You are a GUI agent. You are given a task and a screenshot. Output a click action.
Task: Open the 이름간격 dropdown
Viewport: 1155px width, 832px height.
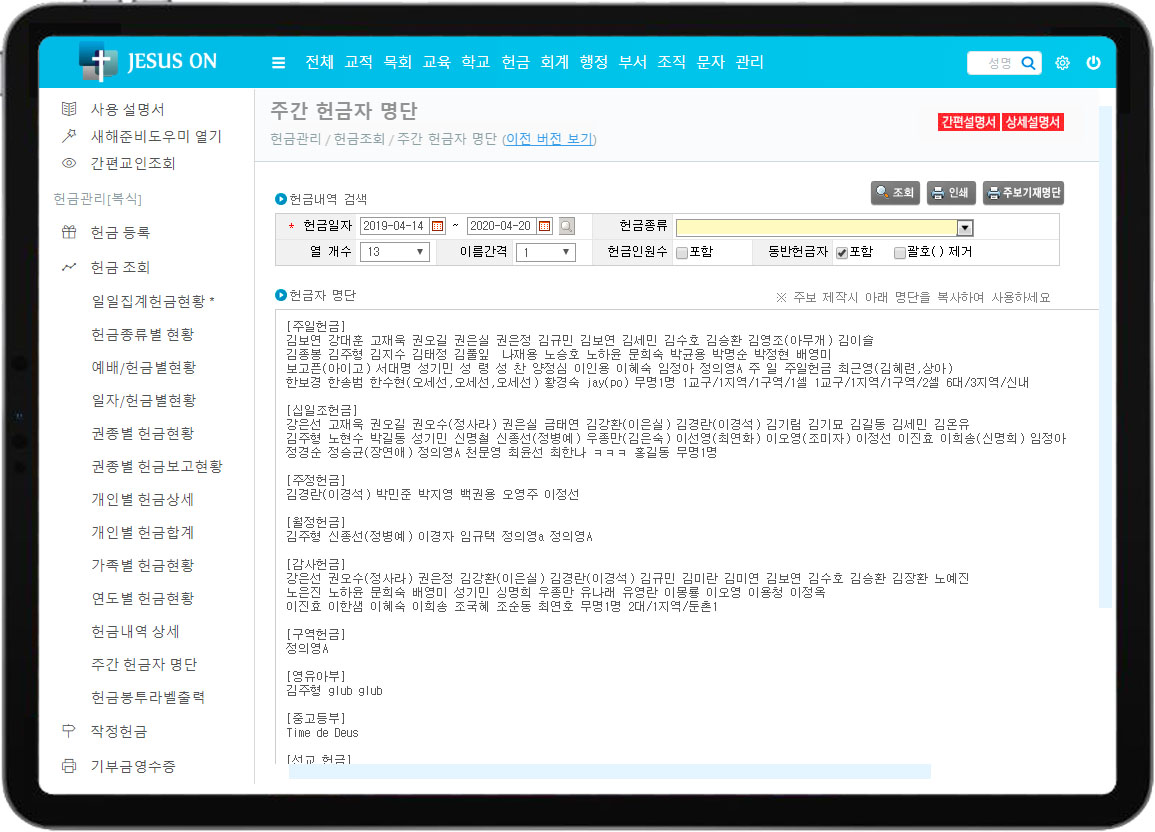pyautogui.click(x=545, y=252)
